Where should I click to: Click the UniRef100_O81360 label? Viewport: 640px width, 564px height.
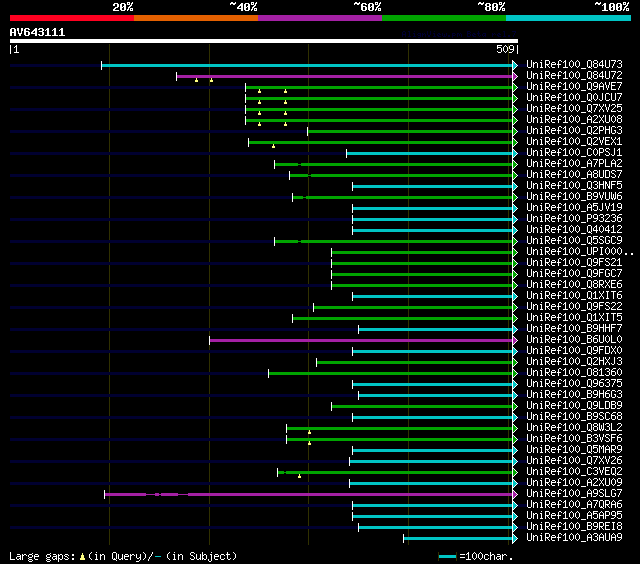click(x=574, y=373)
